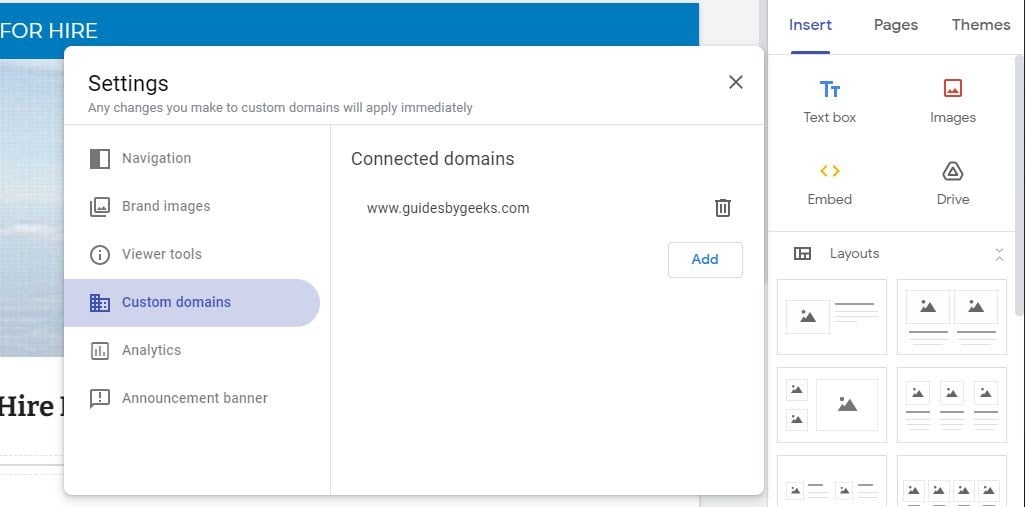Delete the www.guidesbygeeks.com domain
Viewport: 1025px width, 507px height.
pos(722,208)
